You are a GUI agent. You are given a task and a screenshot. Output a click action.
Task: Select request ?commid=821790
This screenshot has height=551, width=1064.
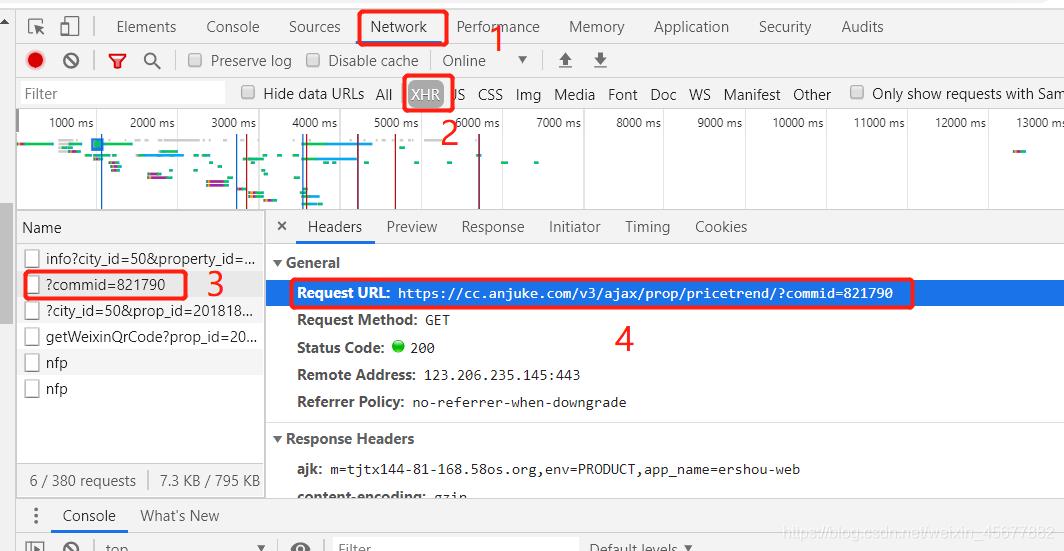tap(140, 284)
